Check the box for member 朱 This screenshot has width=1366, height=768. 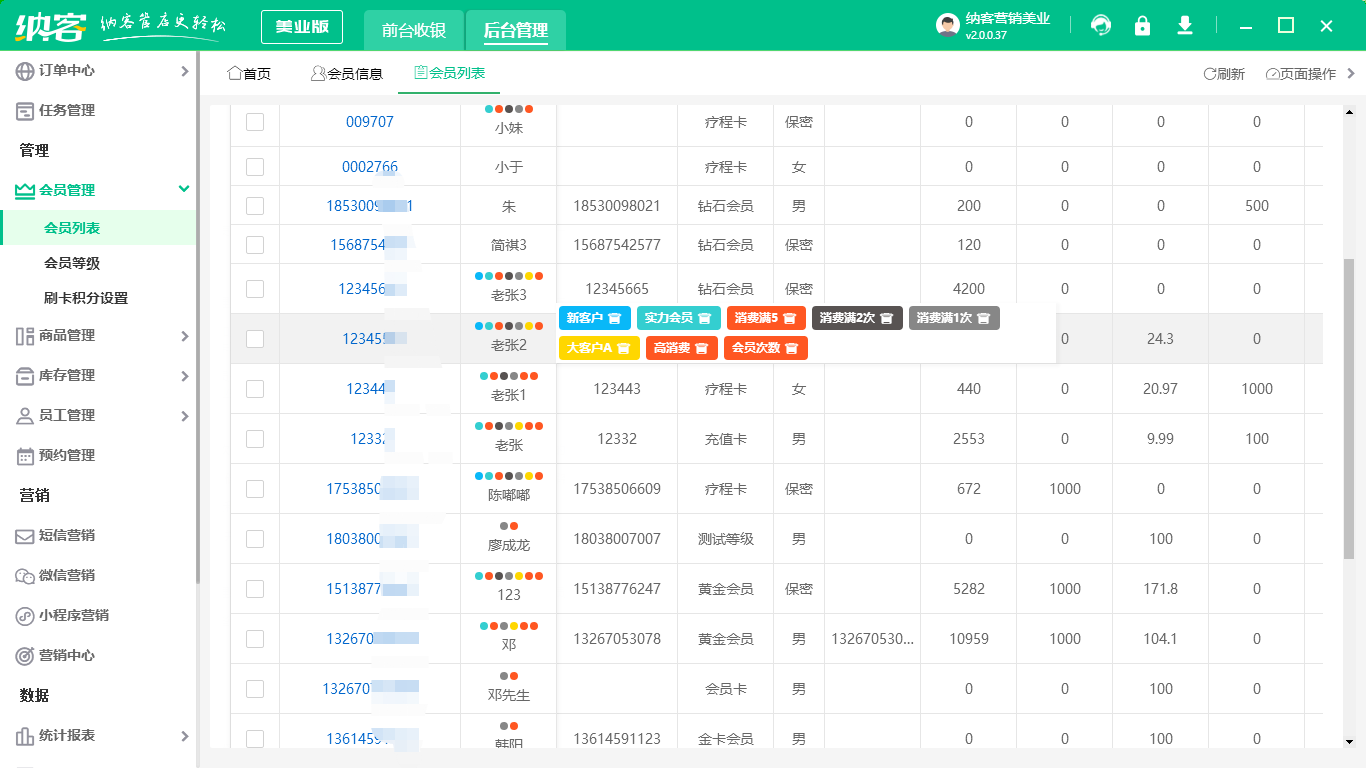255,206
